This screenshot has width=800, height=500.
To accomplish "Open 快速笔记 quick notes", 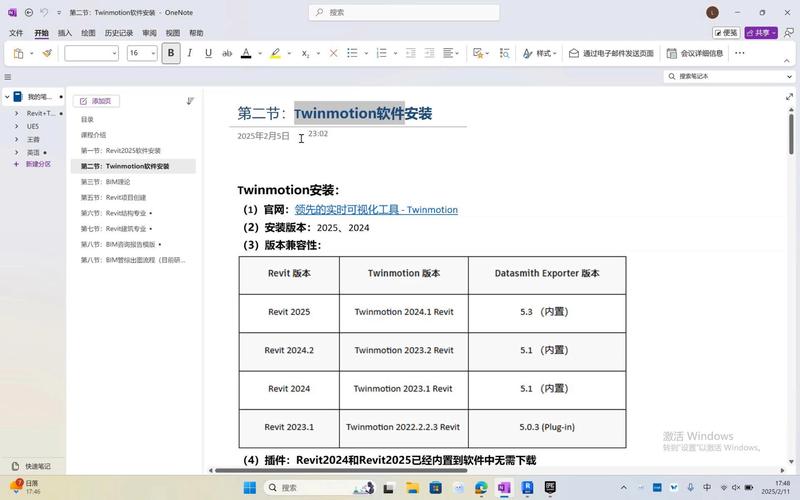I will [32, 466].
